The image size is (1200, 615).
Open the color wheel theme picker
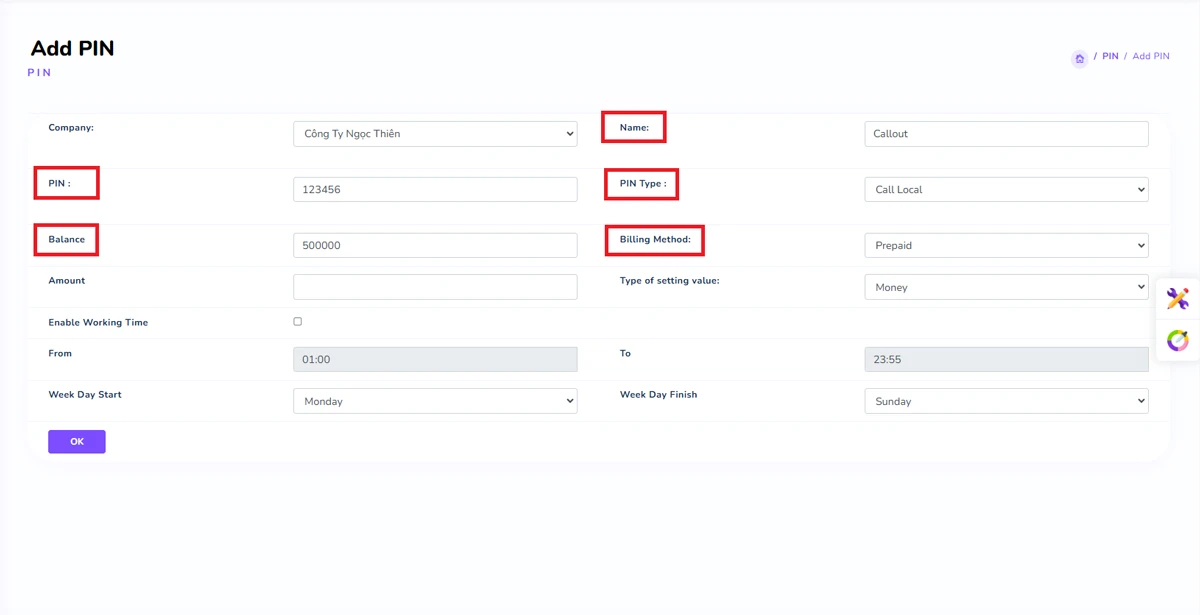point(1177,340)
